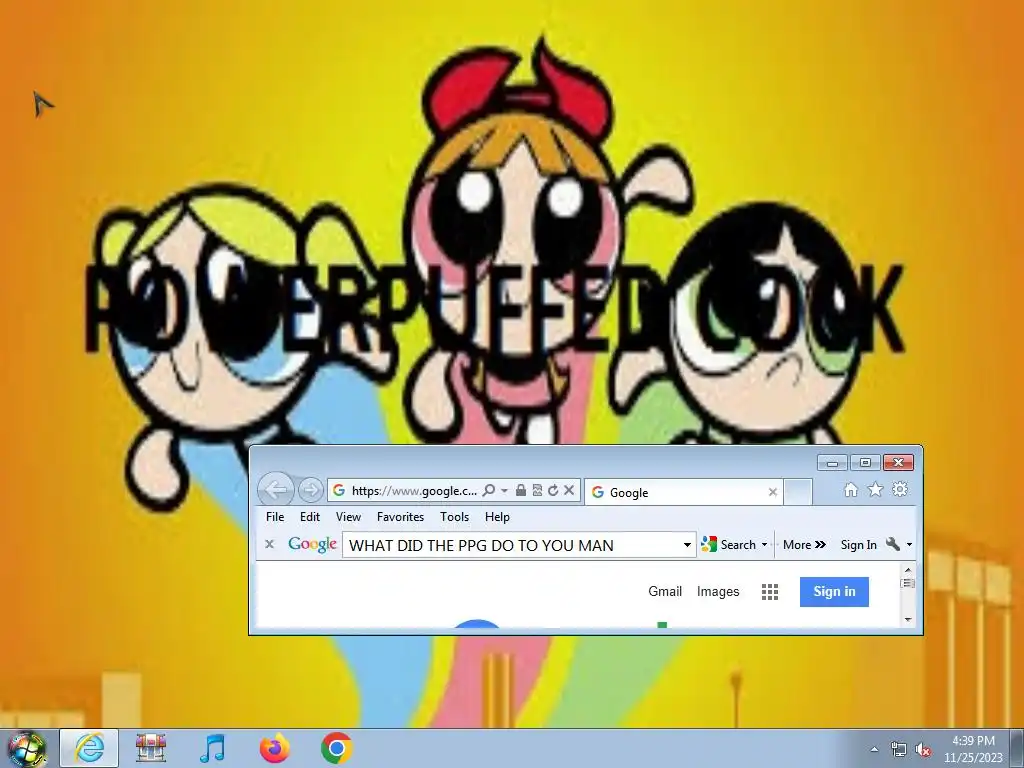Open the Tools menu
Viewport: 1024px width, 768px height.
455,517
